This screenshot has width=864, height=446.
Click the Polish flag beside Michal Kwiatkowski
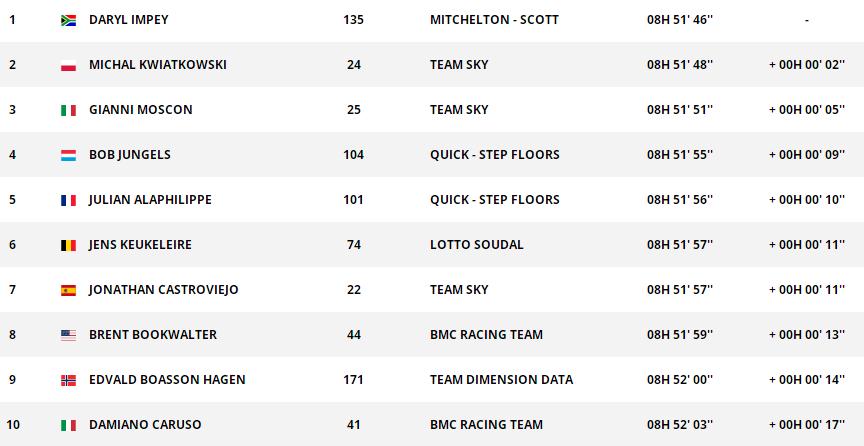tap(68, 65)
